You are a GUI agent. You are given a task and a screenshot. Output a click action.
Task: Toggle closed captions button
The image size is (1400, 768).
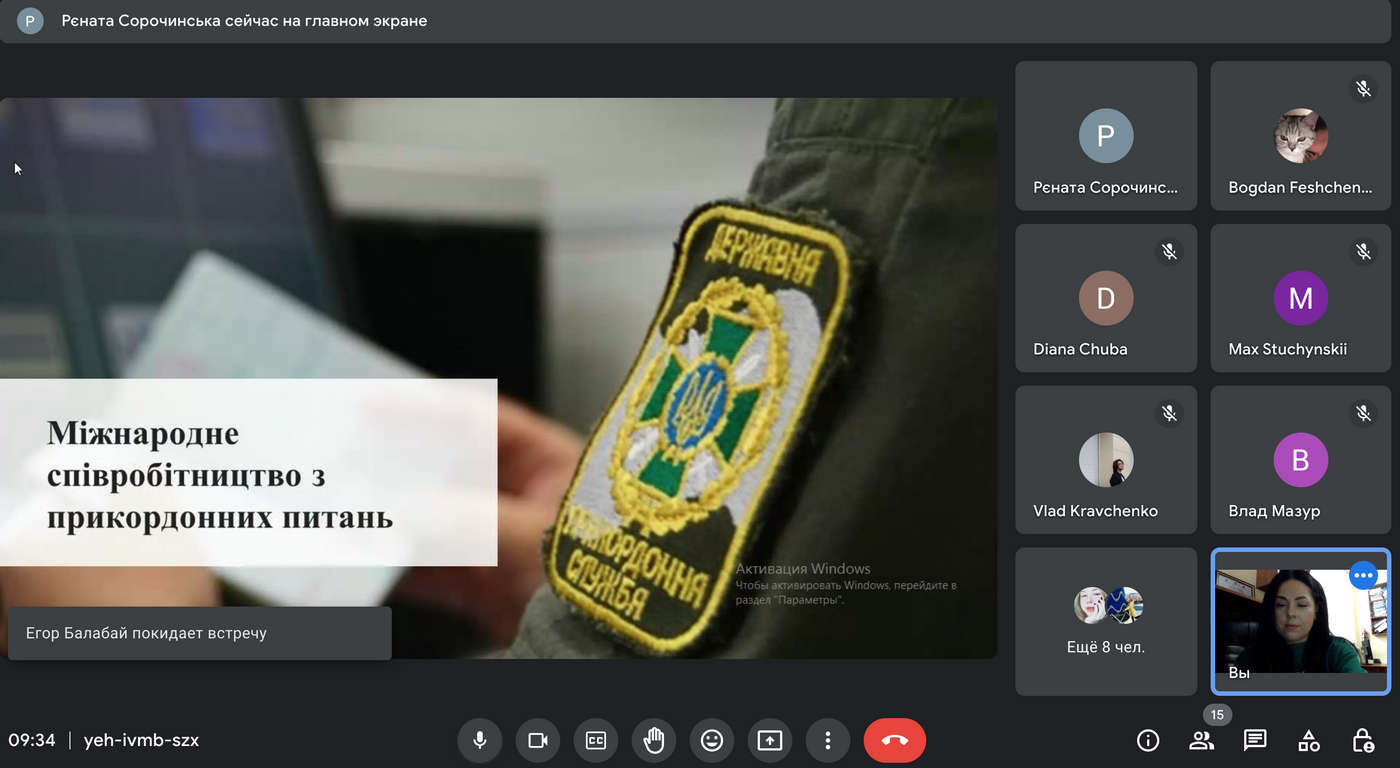596,740
